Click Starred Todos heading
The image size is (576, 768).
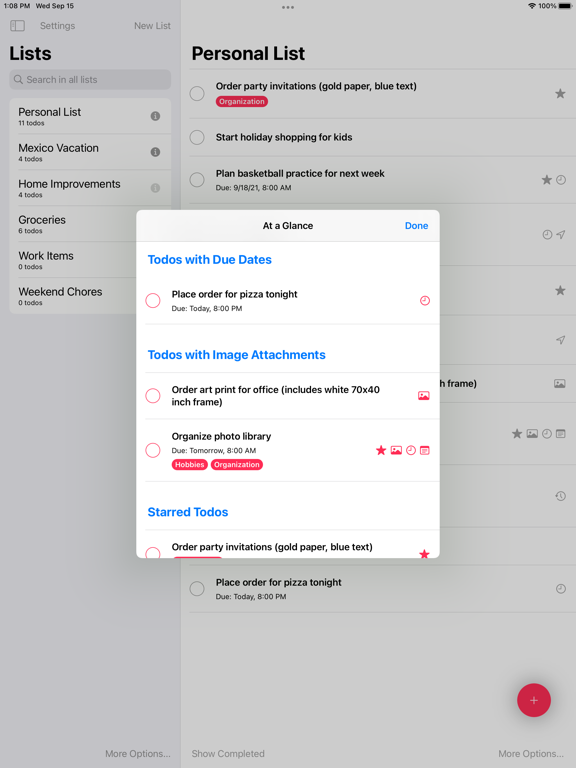point(188,512)
